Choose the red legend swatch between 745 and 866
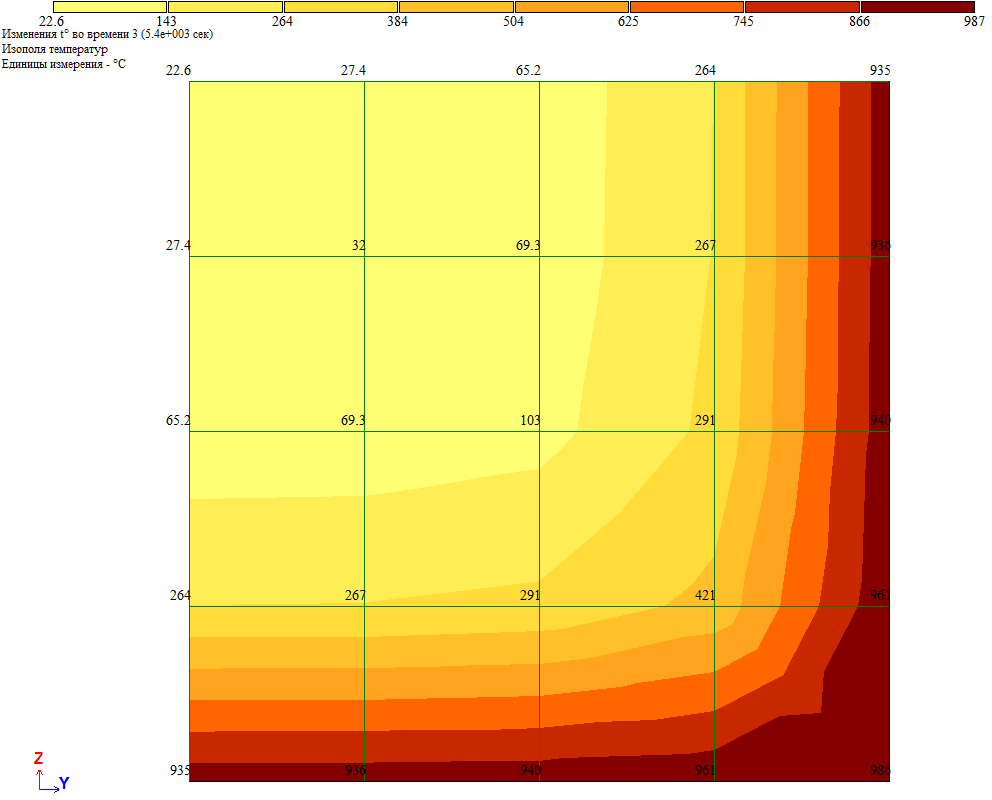Screen dimensions: 992x800 coord(802,7)
